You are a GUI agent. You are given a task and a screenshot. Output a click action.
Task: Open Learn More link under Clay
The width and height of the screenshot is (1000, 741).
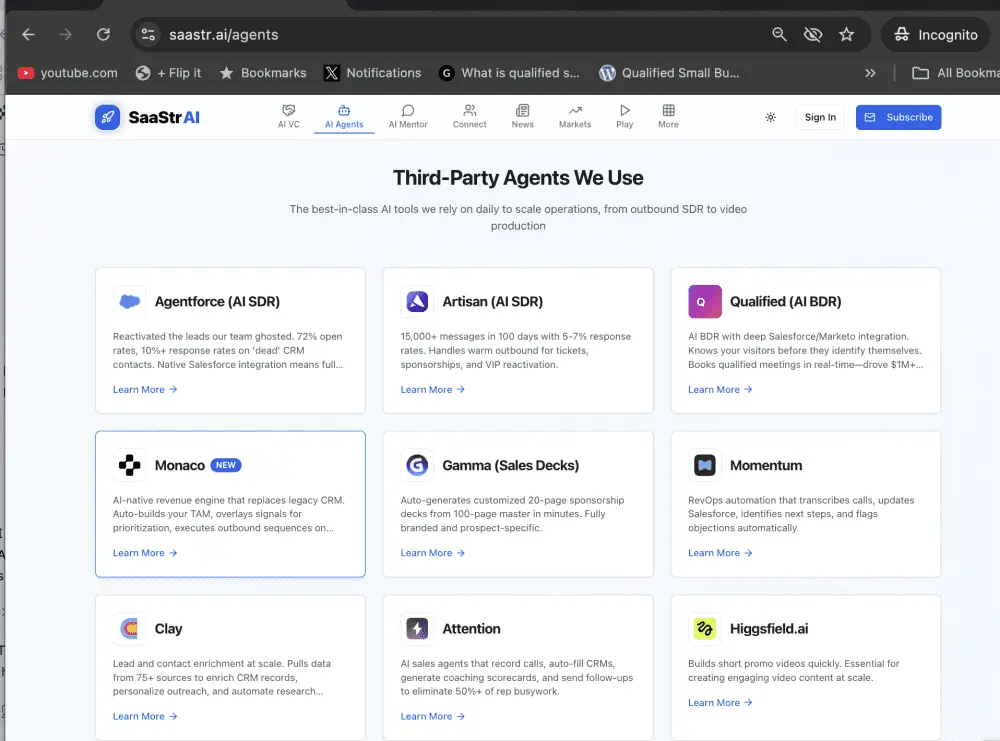[x=145, y=716]
